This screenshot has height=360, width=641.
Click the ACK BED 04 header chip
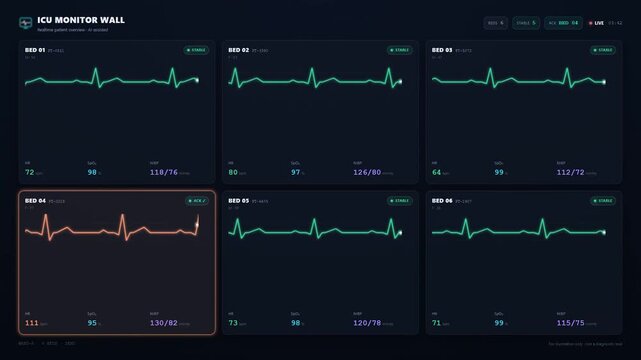(x=563, y=23)
